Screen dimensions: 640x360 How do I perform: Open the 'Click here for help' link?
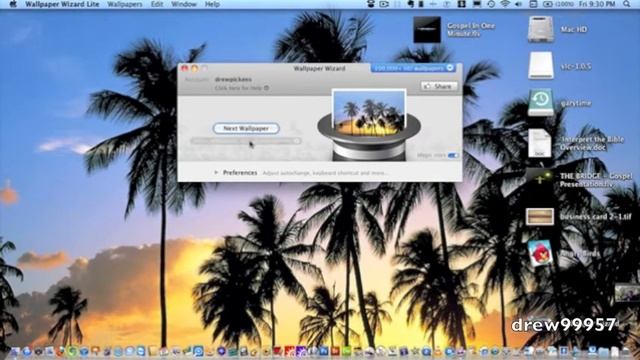[x=239, y=88]
